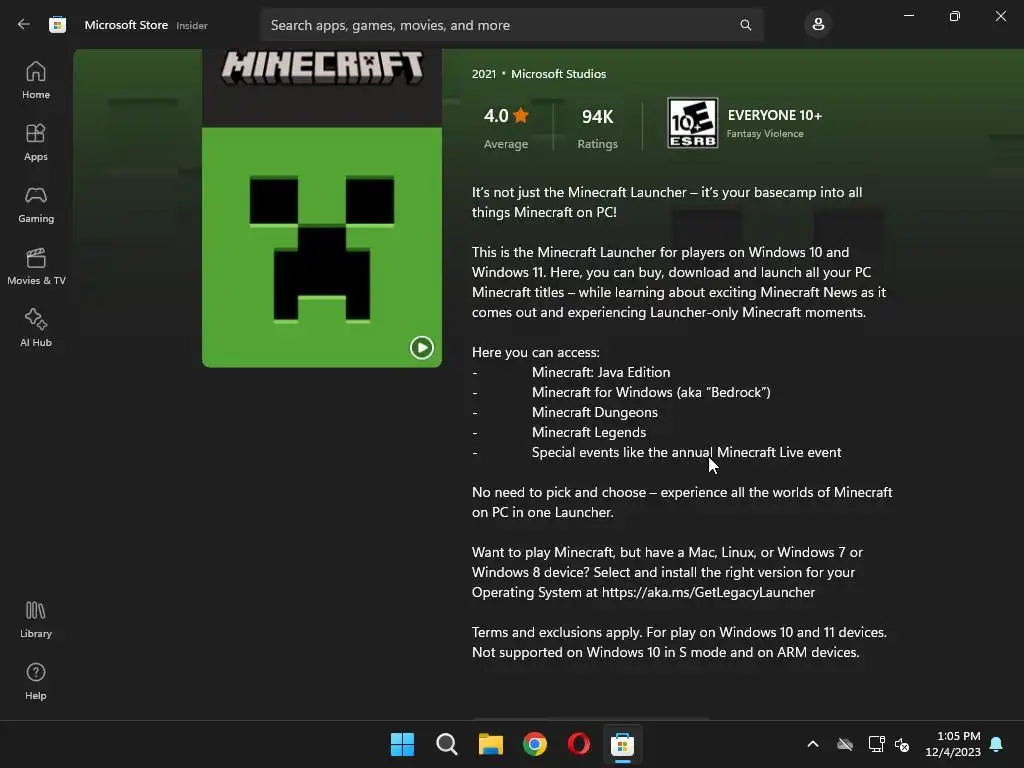The width and height of the screenshot is (1024, 768).
Task: Click the Insider label next to Microsoft Store
Action: tap(192, 25)
